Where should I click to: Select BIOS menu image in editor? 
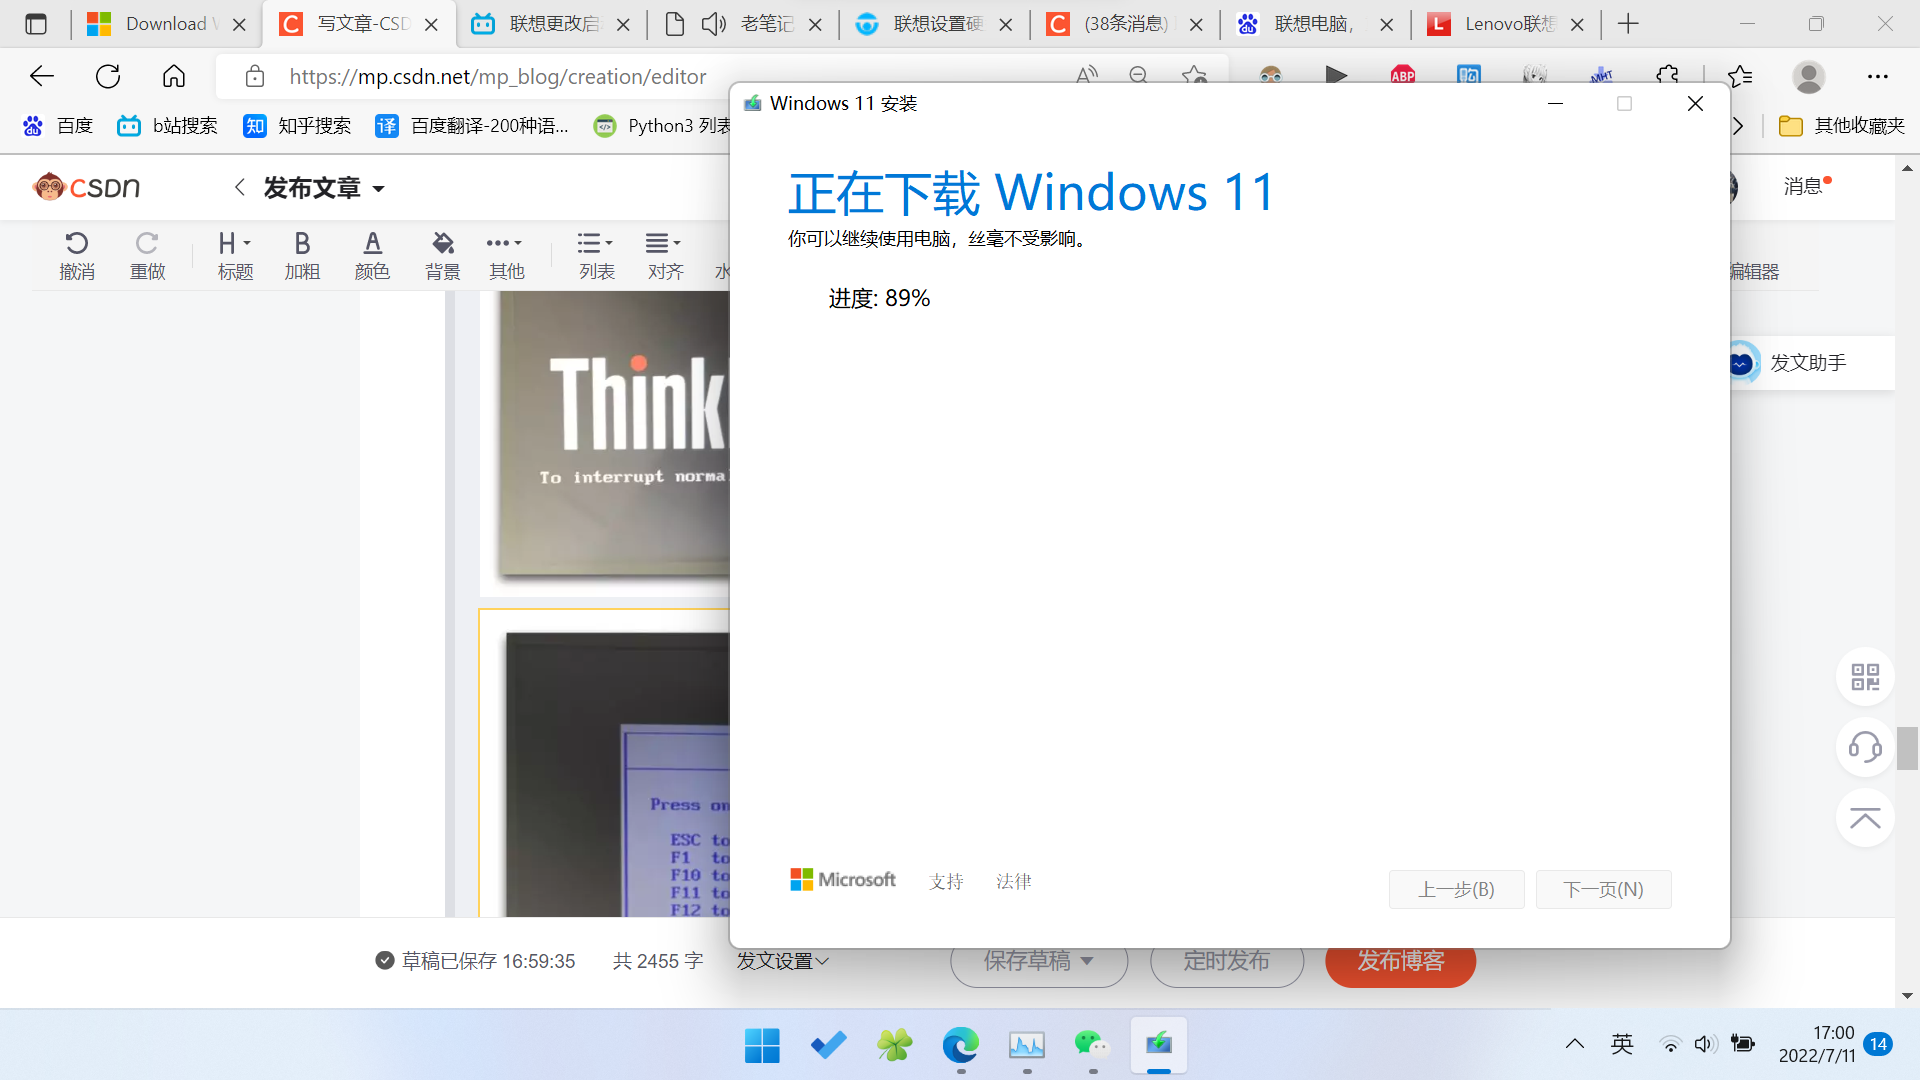tap(617, 773)
